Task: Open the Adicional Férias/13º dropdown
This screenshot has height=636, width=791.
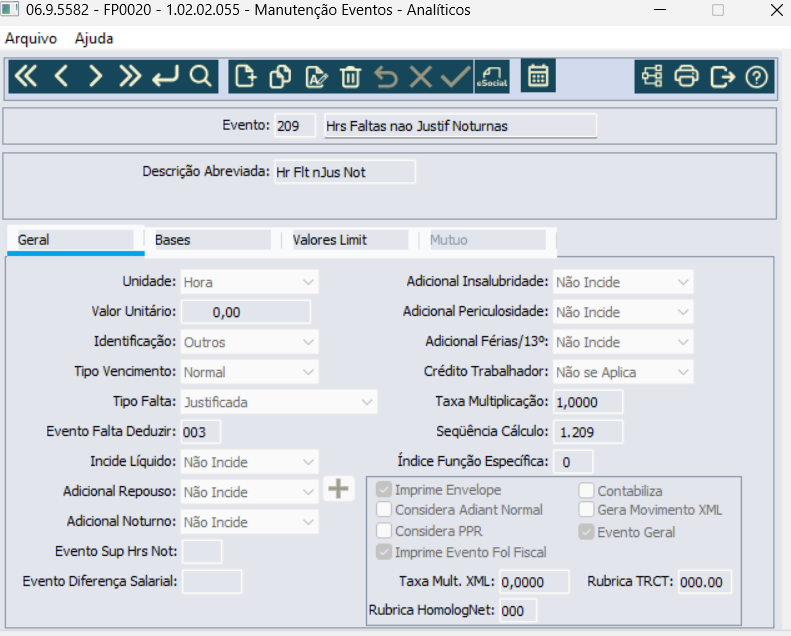Action: (x=623, y=342)
